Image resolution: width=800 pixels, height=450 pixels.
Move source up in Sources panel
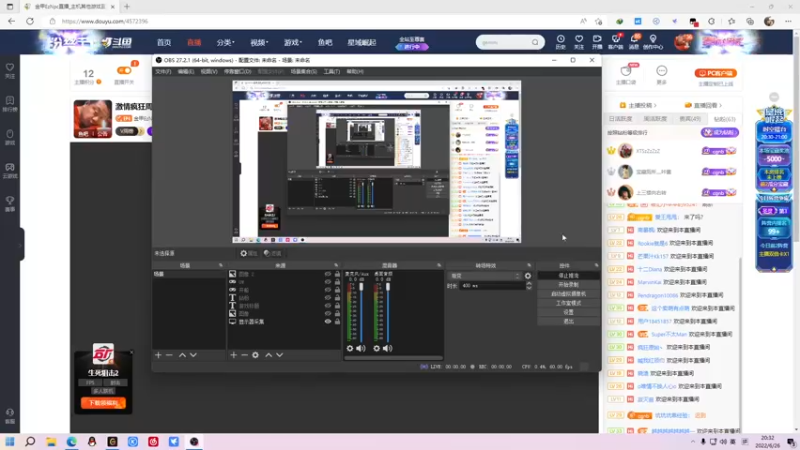pos(268,355)
